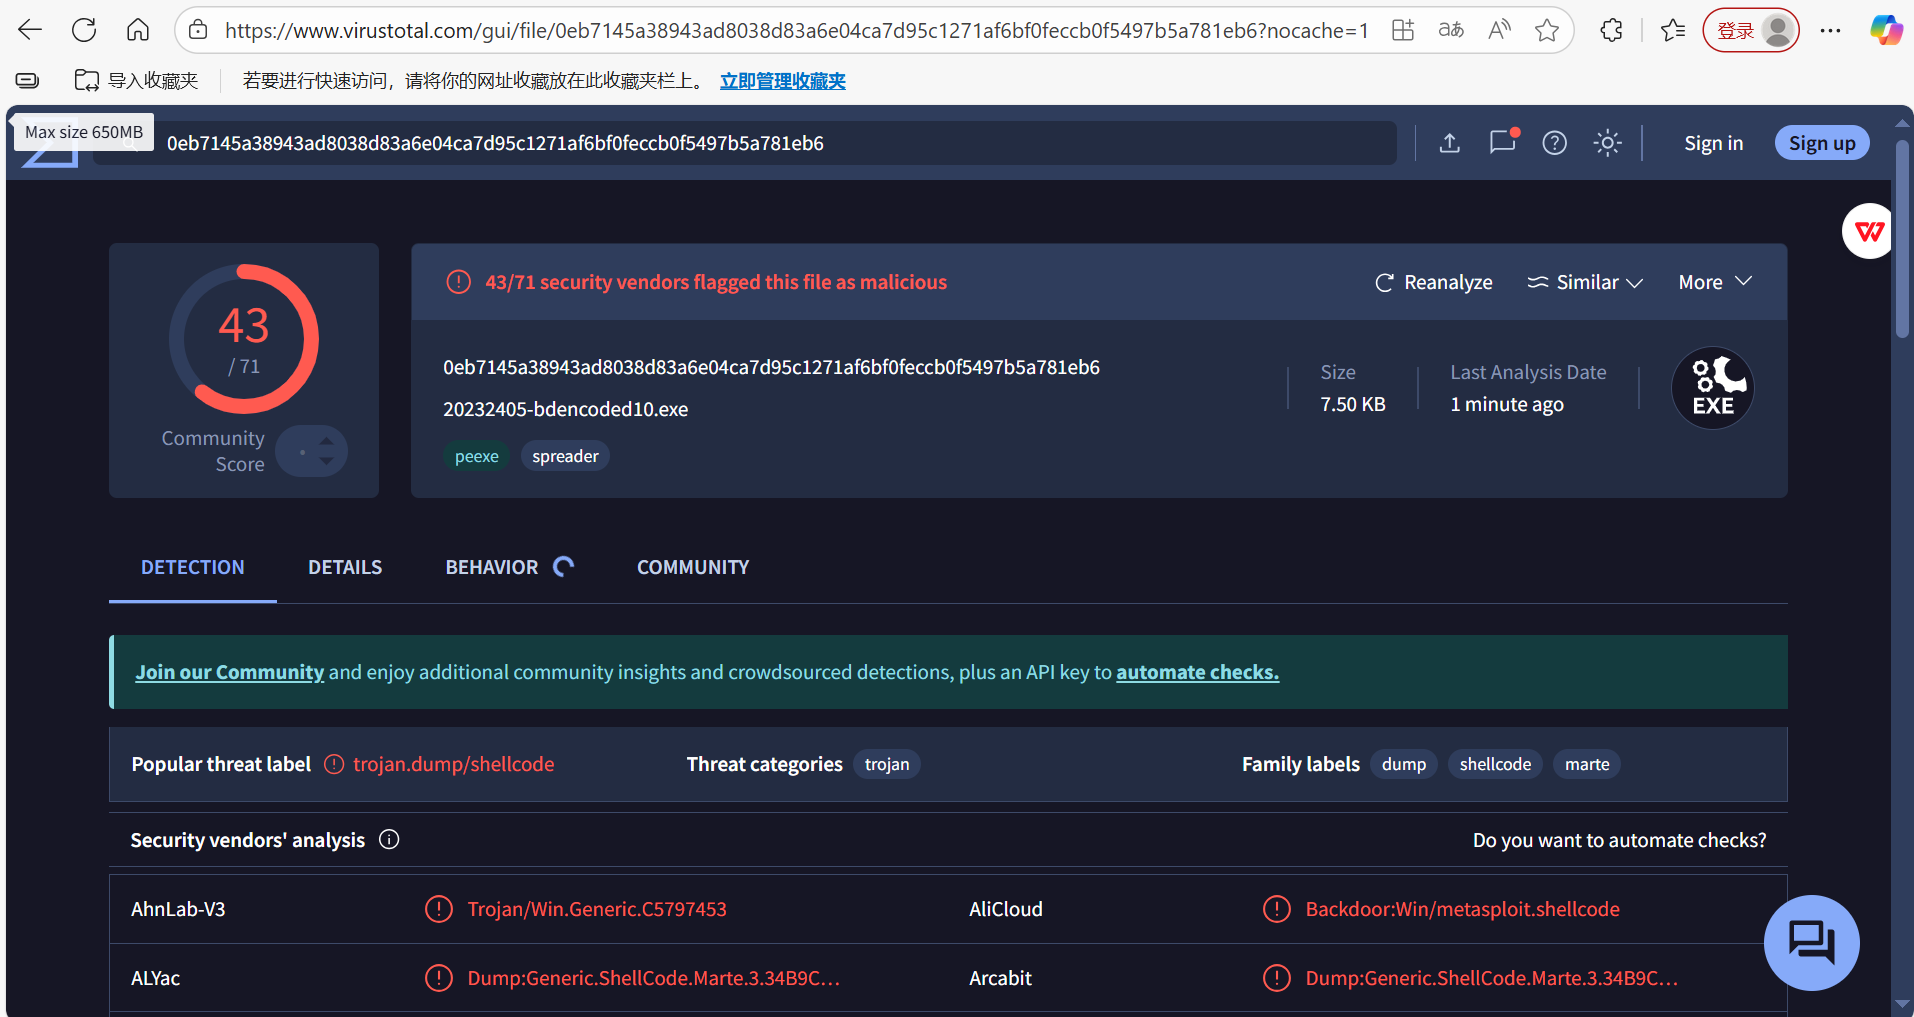This screenshot has width=1914, height=1017.
Task: Click the file name 20232405-bdencoded10.exe
Action: click(x=566, y=409)
